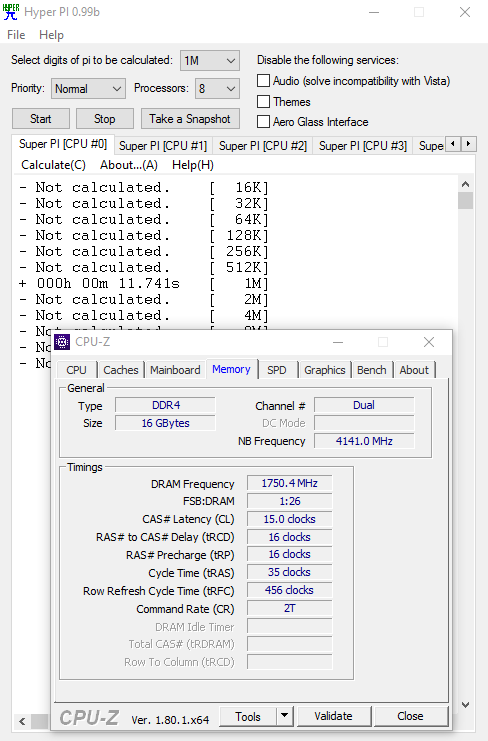Switch to Super PI [CPU #0] tab
The width and height of the screenshot is (488, 741).
[63, 144]
